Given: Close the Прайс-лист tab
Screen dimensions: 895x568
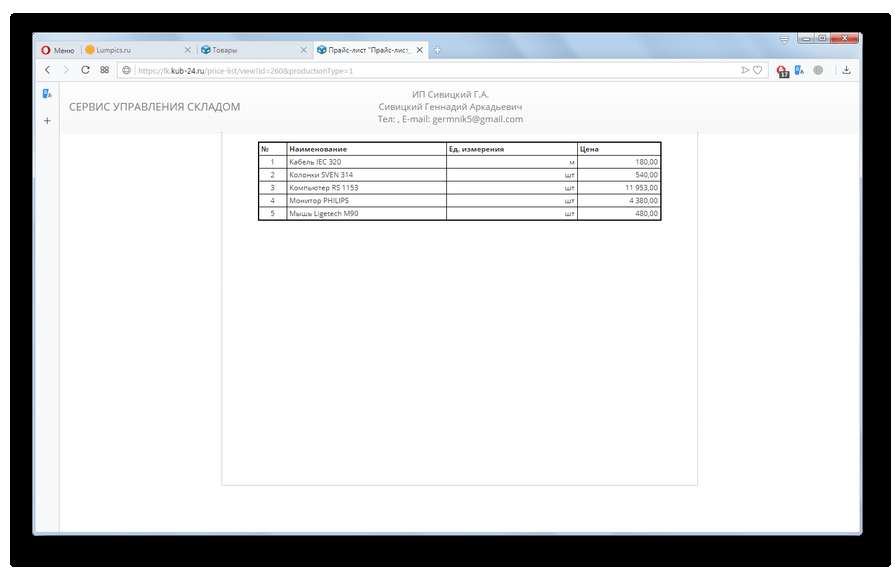Looking at the screenshot, I should 420,50.
